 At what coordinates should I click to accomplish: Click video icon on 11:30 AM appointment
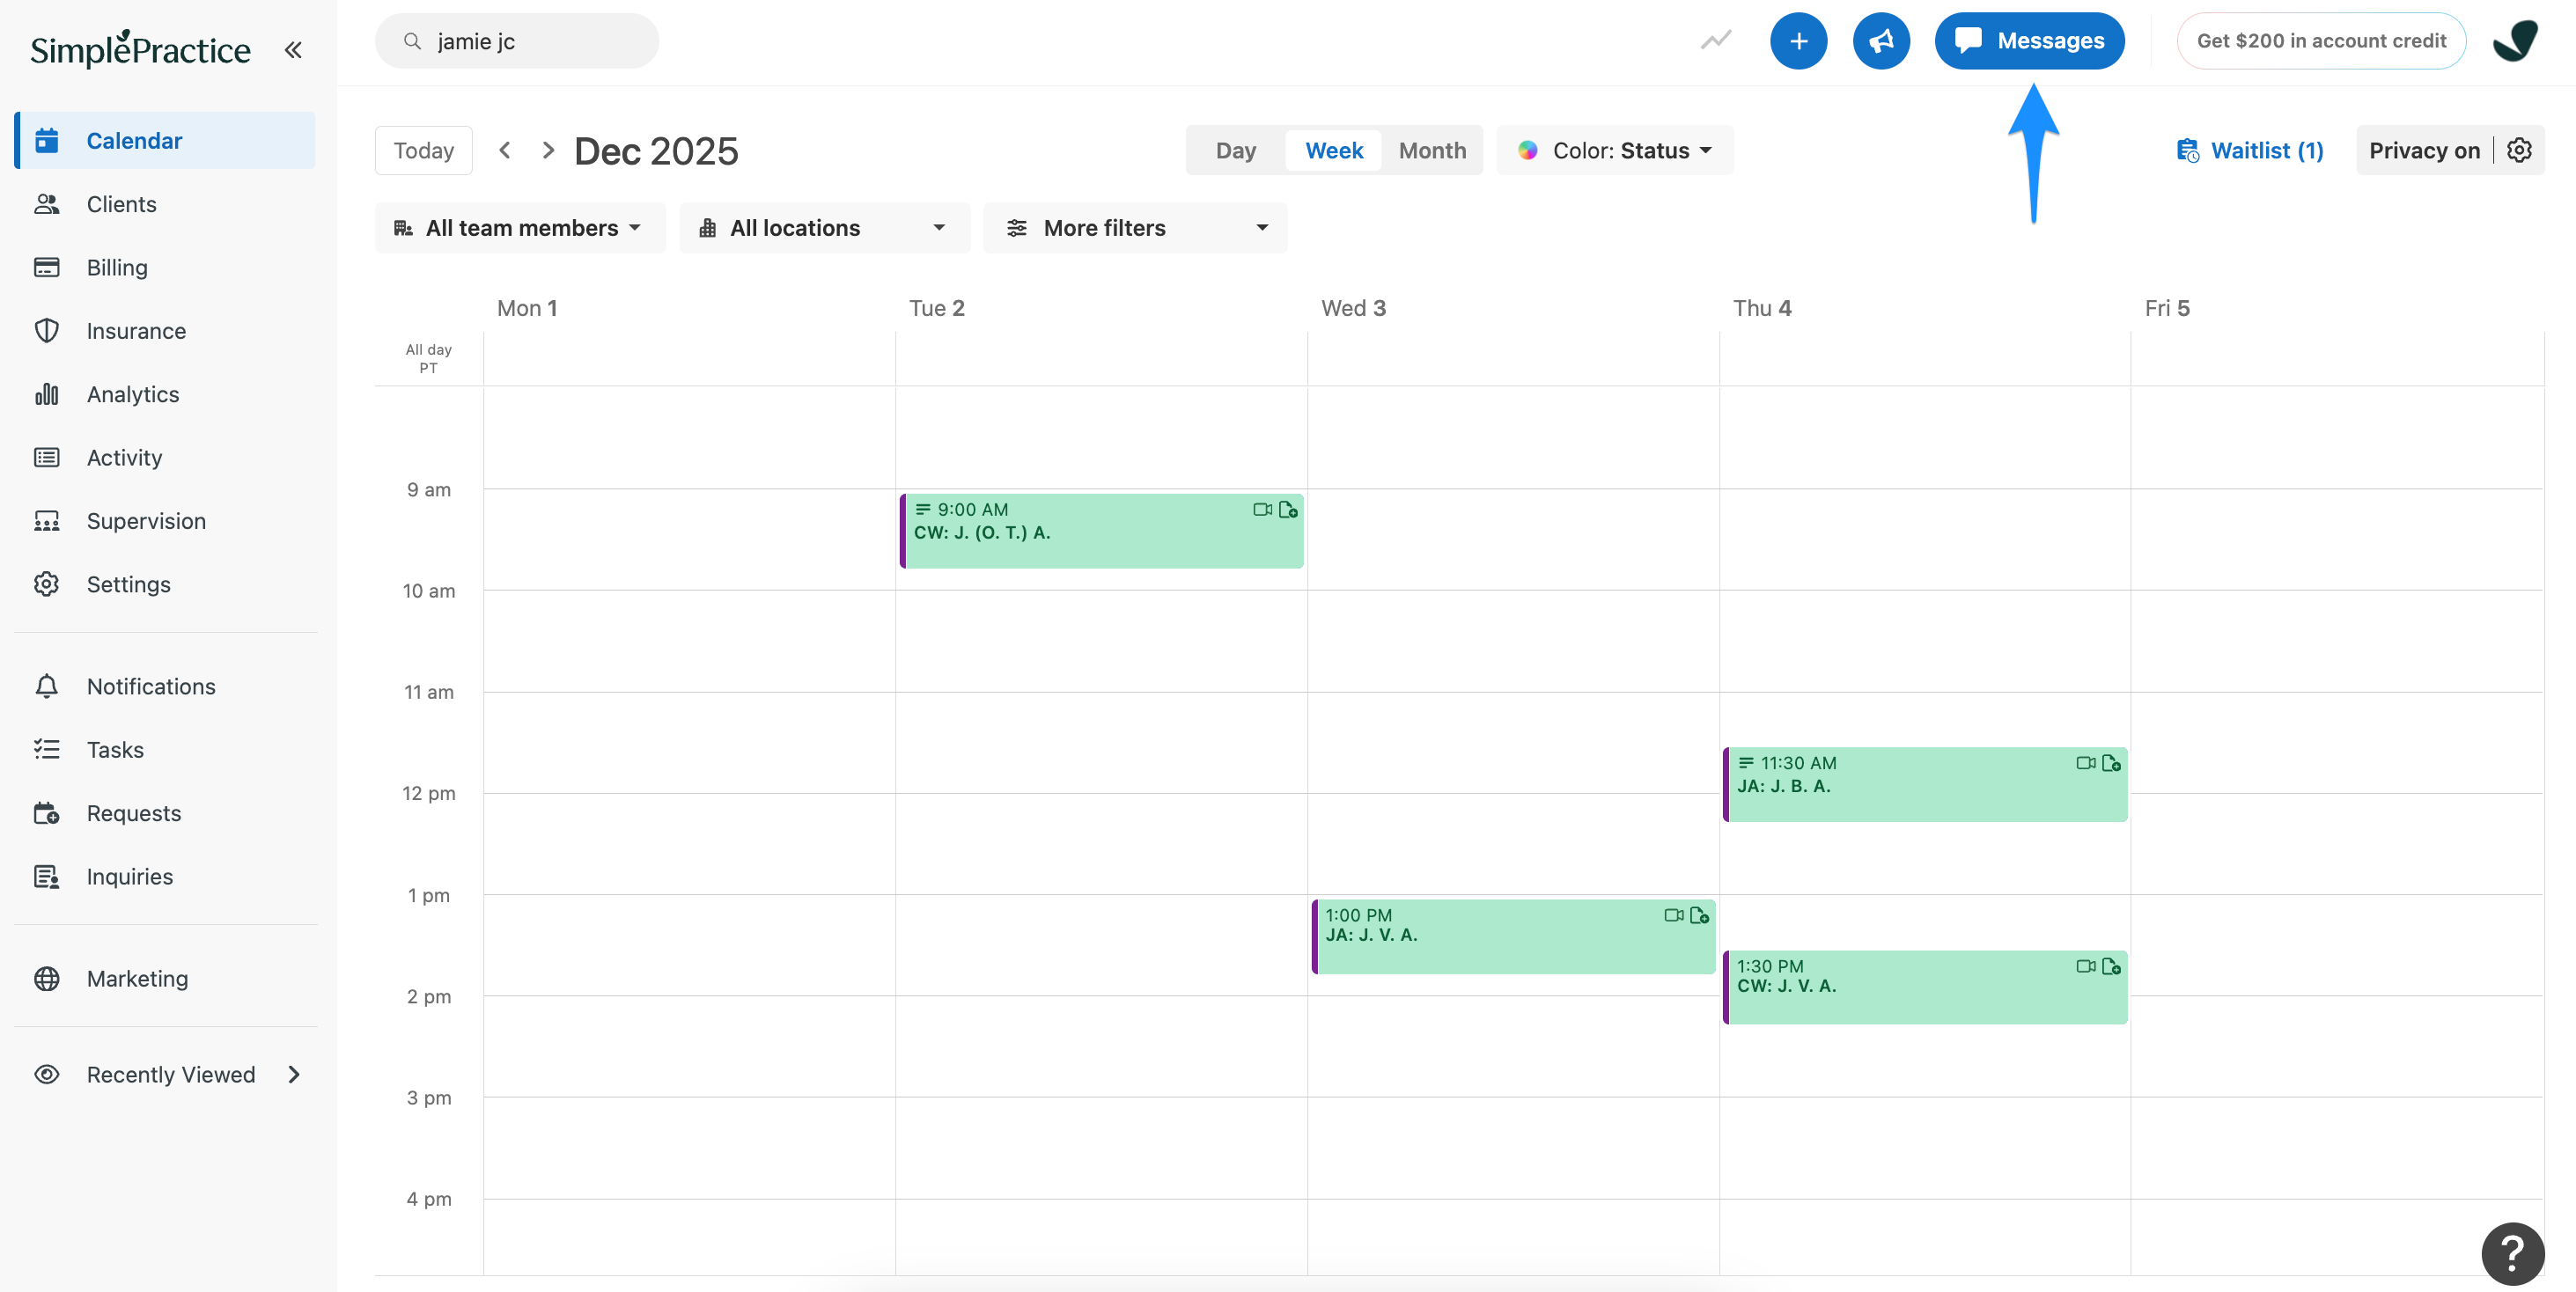2085,763
